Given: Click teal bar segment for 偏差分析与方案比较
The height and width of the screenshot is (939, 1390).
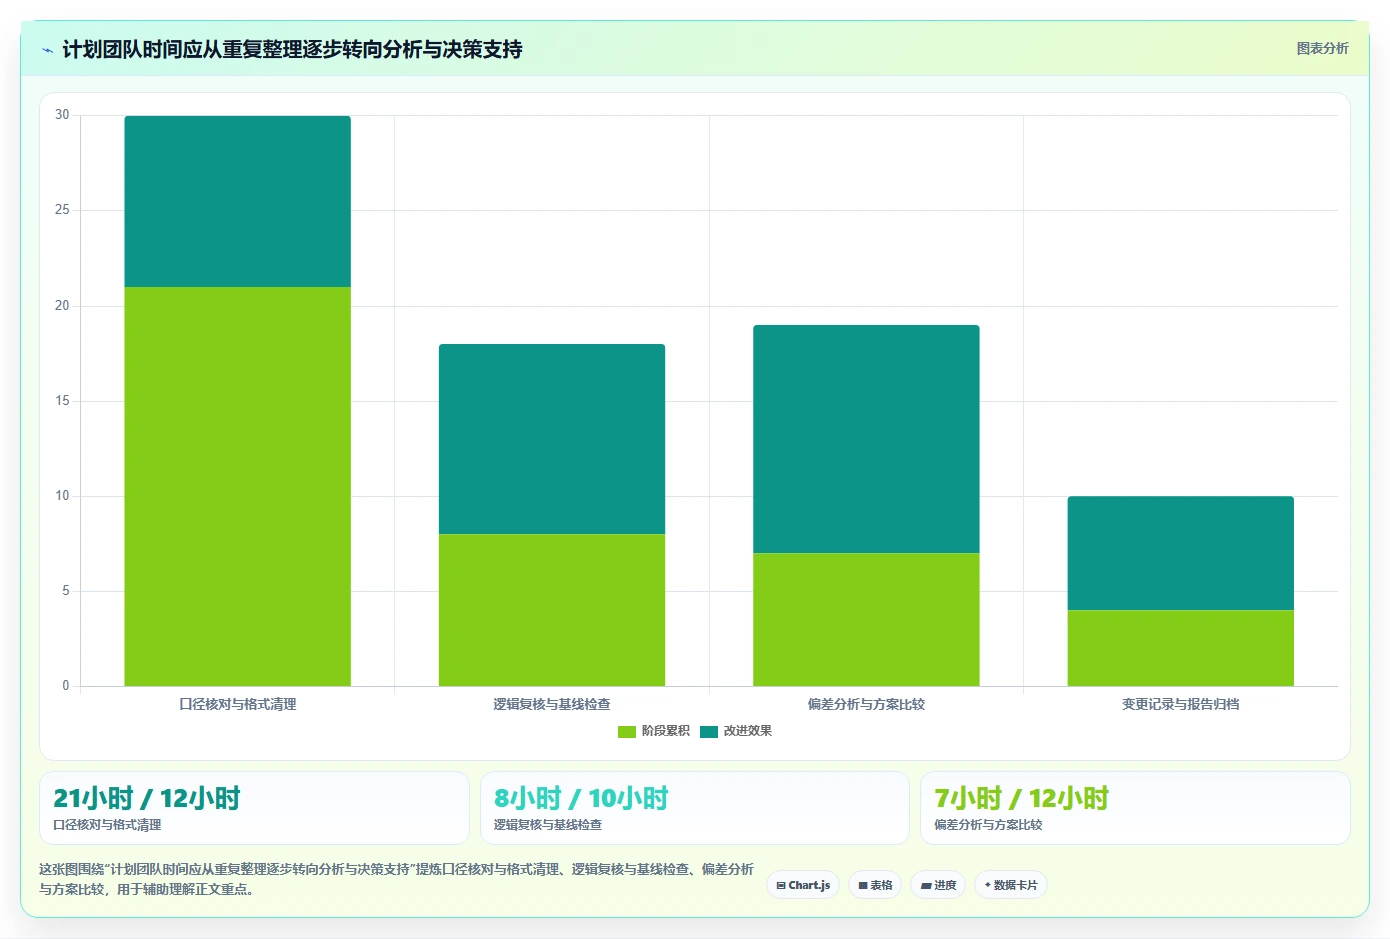Looking at the screenshot, I should pos(866,439).
